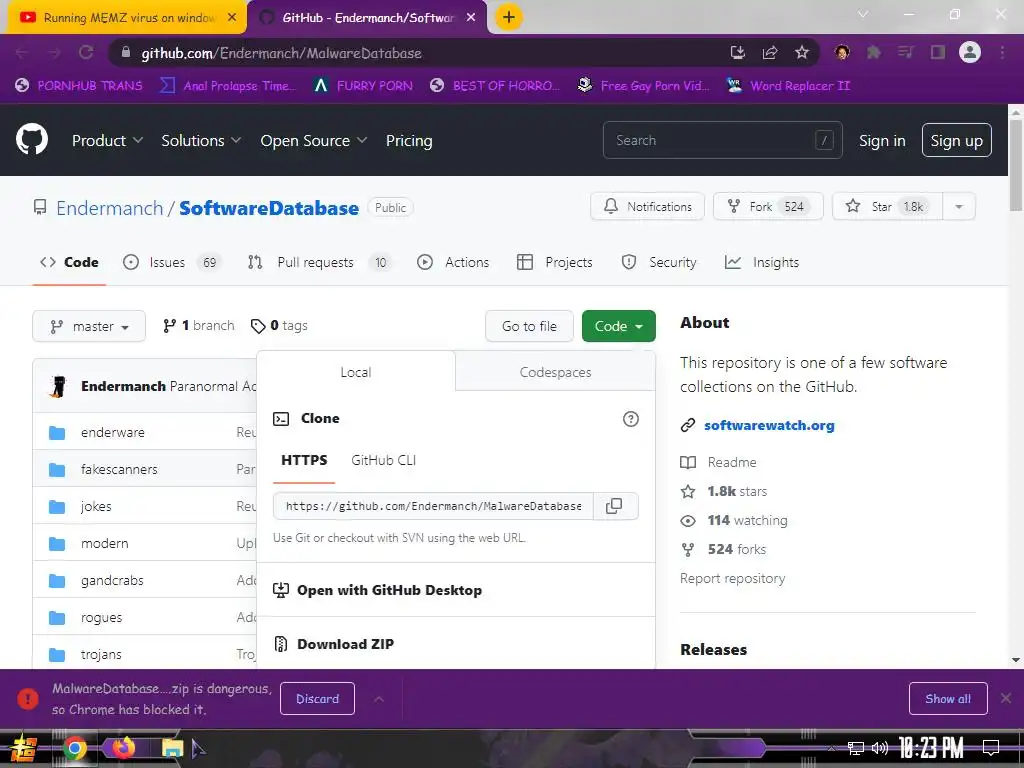Open the Product navigation dropdown

(107, 140)
